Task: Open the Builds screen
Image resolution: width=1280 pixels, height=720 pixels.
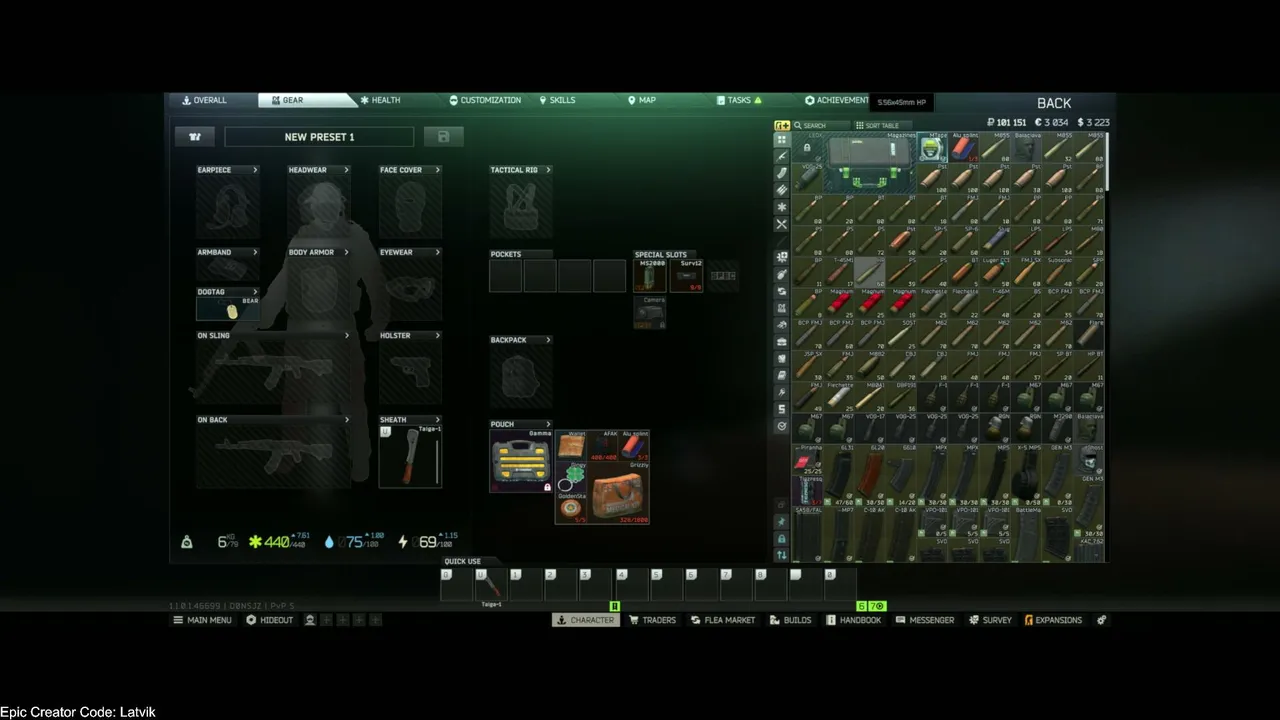Action: [x=791, y=620]
